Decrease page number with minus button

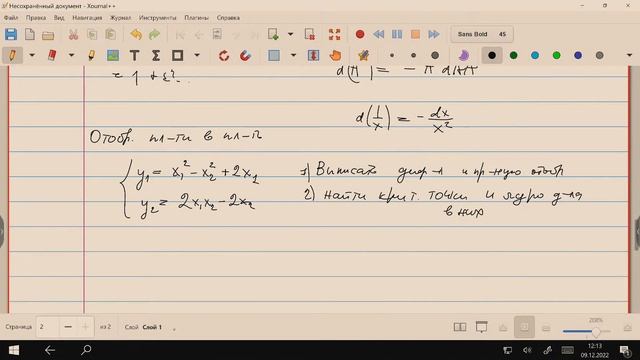tap(68, 327)
